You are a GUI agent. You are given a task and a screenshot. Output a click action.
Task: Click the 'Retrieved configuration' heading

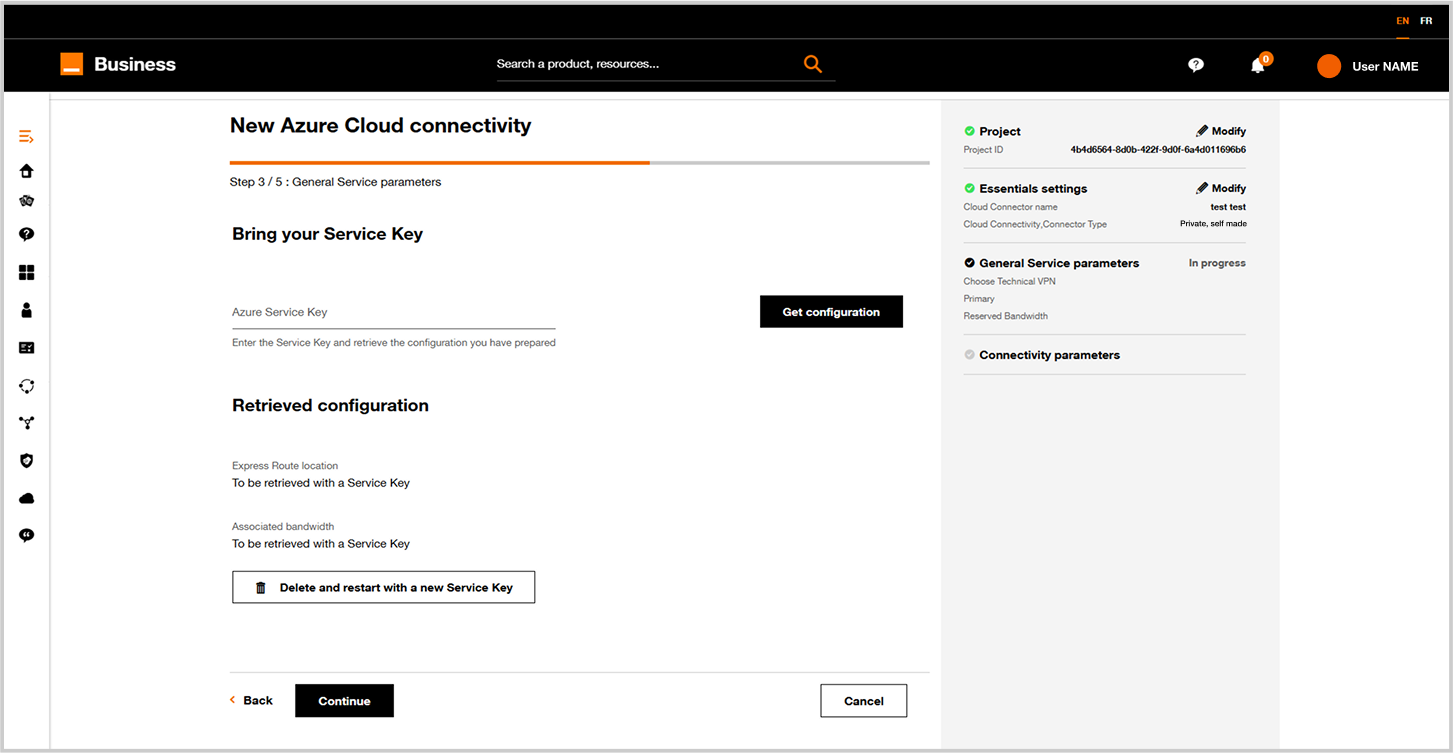coord(330,405)
